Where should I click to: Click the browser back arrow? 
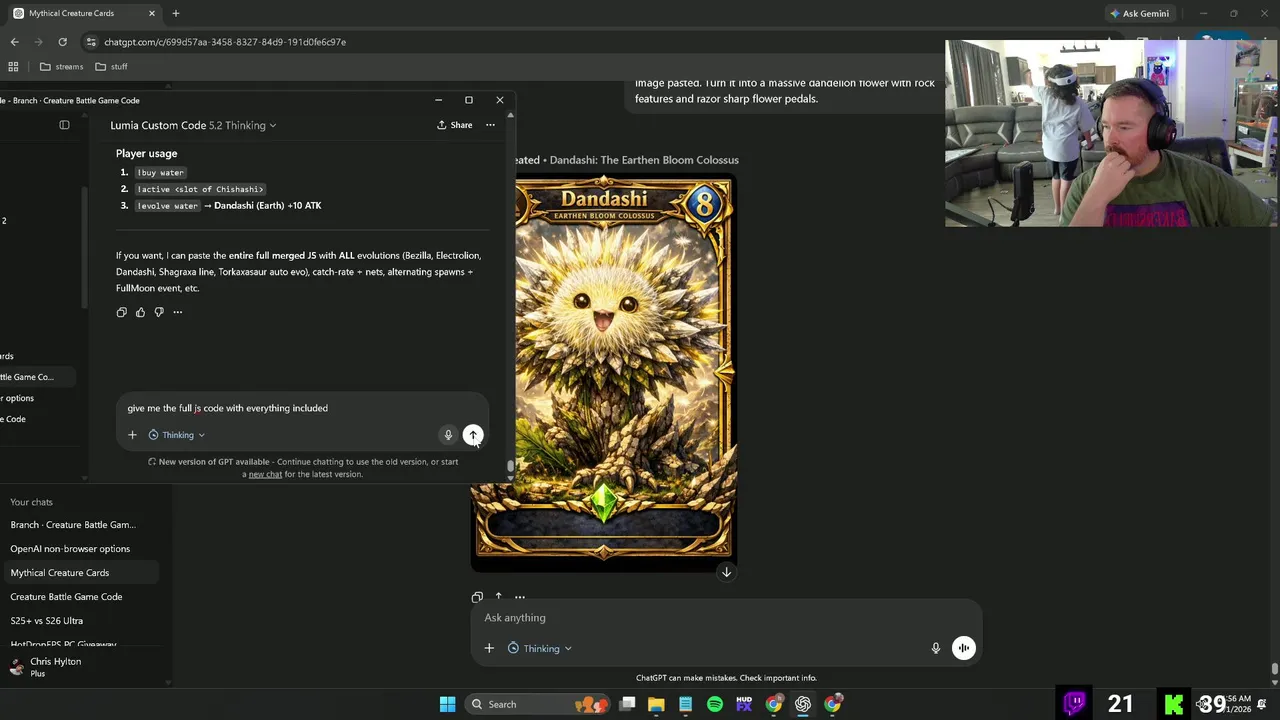(14, 42)
